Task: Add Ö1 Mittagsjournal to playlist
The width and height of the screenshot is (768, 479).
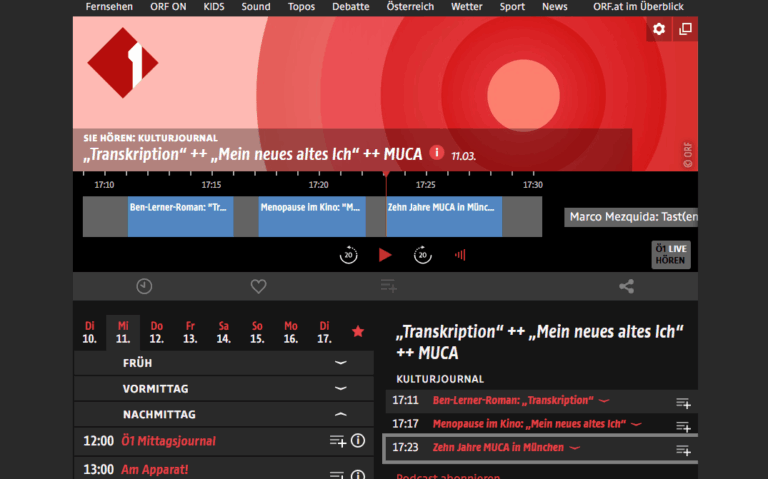Action: point(337,441)
